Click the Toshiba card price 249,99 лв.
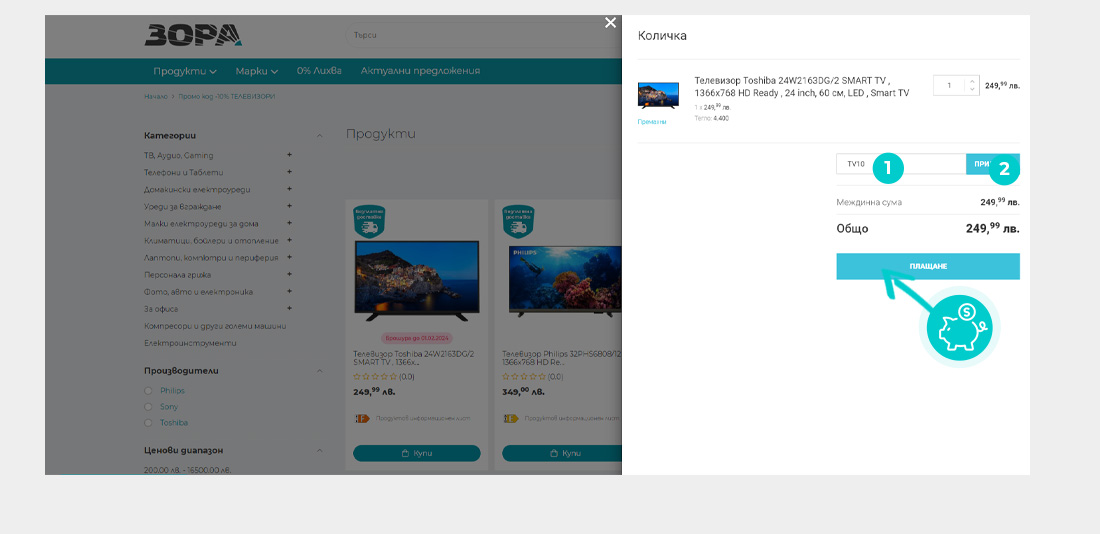 (x=376, y=392)
